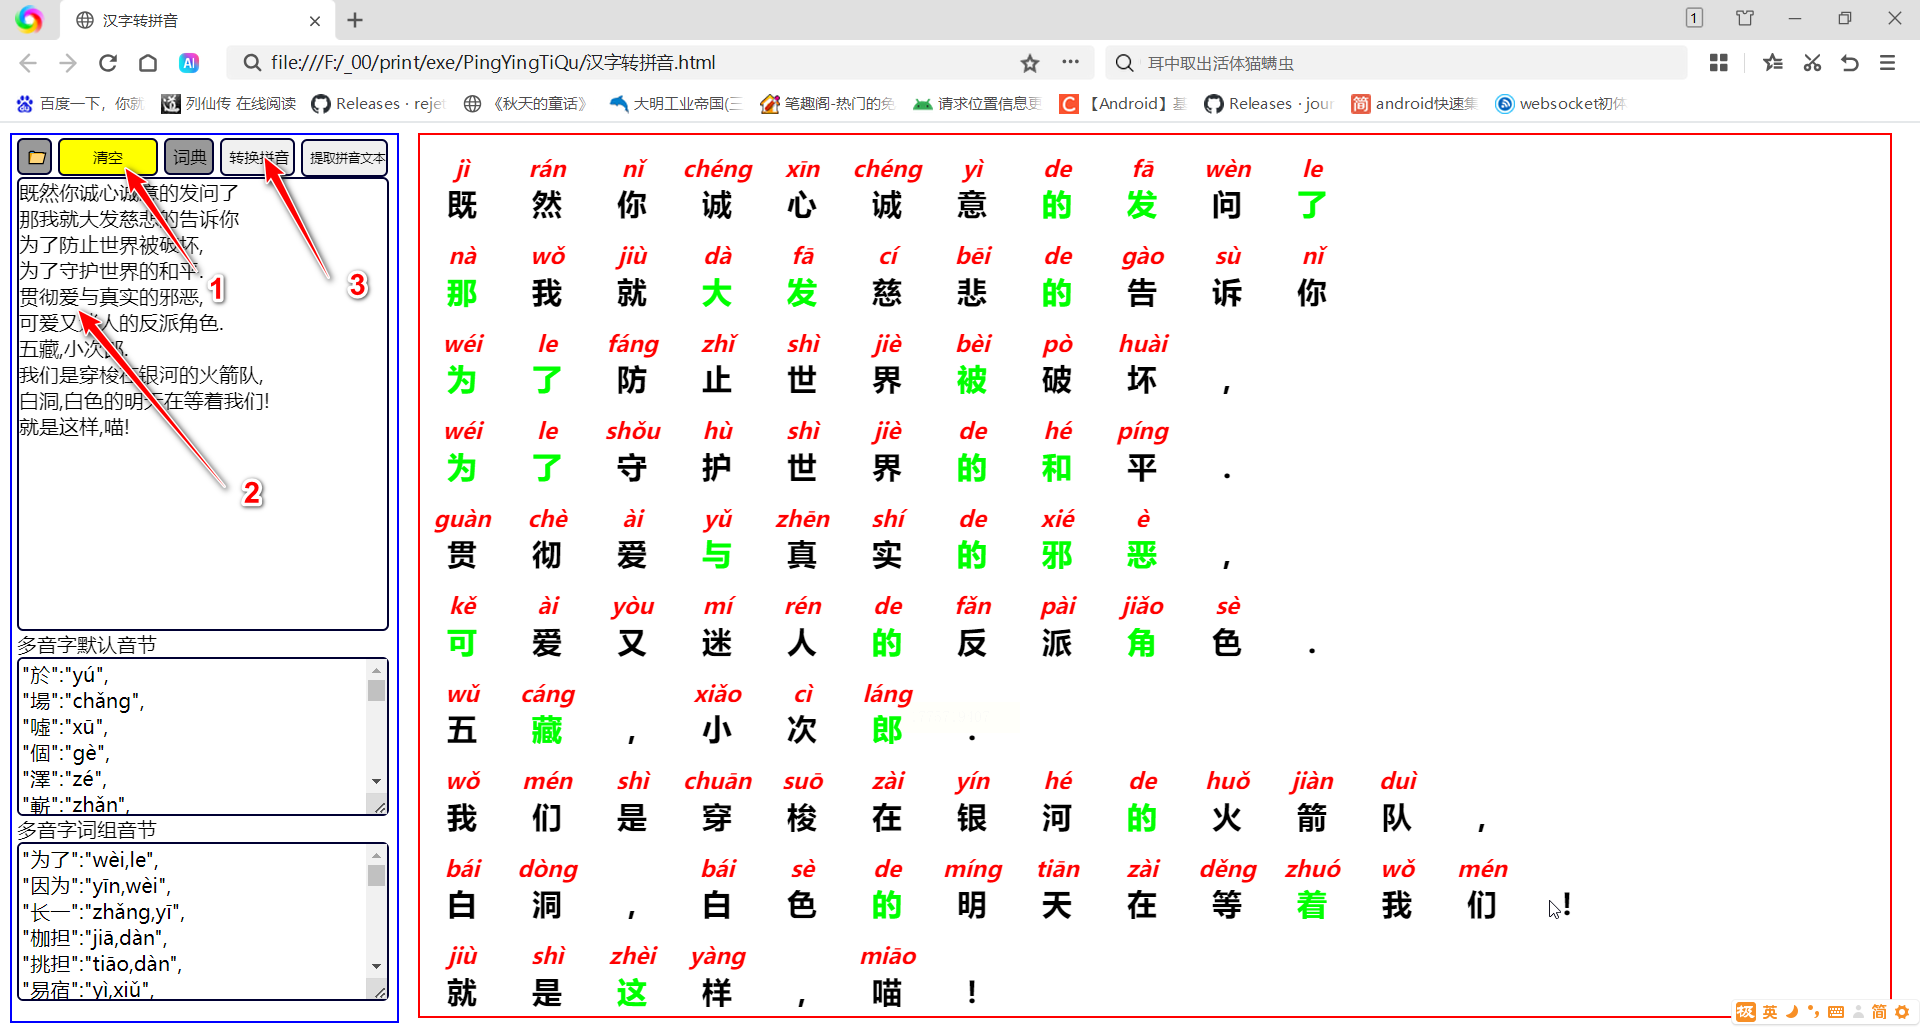Click the pinyin "chuān" in the output
This screenshot has height=1030, width=1920.
pos(718,781)
